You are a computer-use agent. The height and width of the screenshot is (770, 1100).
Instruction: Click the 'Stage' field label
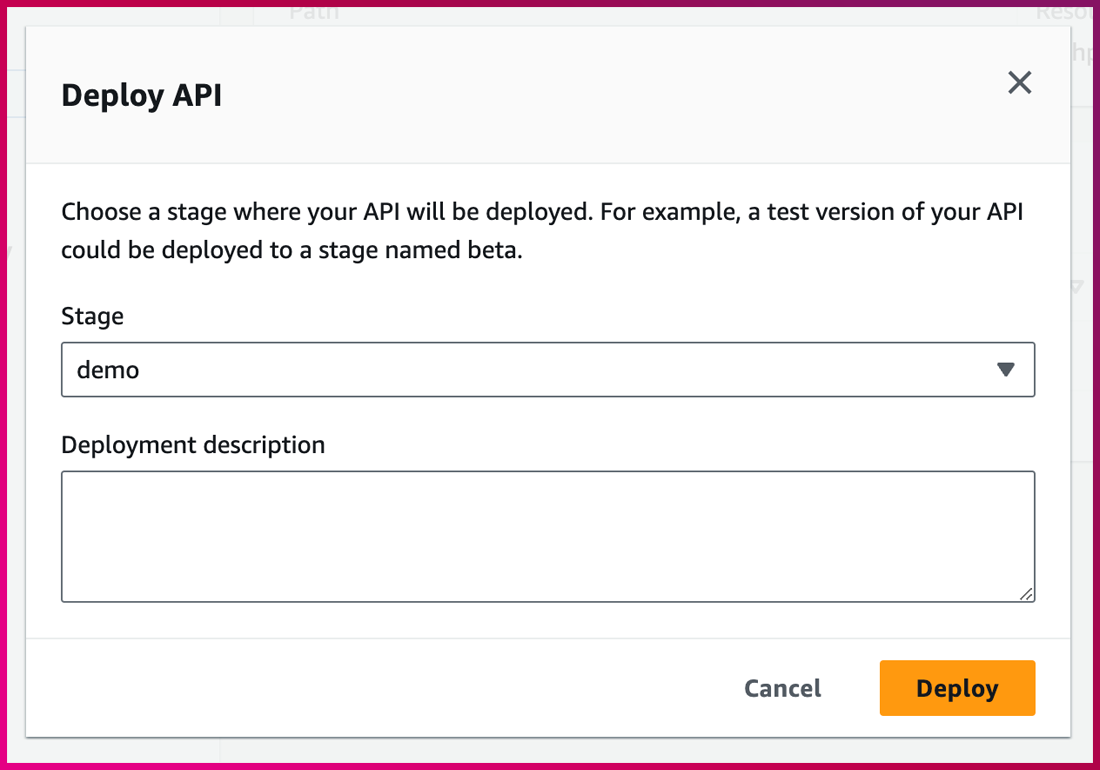pyautogui.click(x=92, y=316)
